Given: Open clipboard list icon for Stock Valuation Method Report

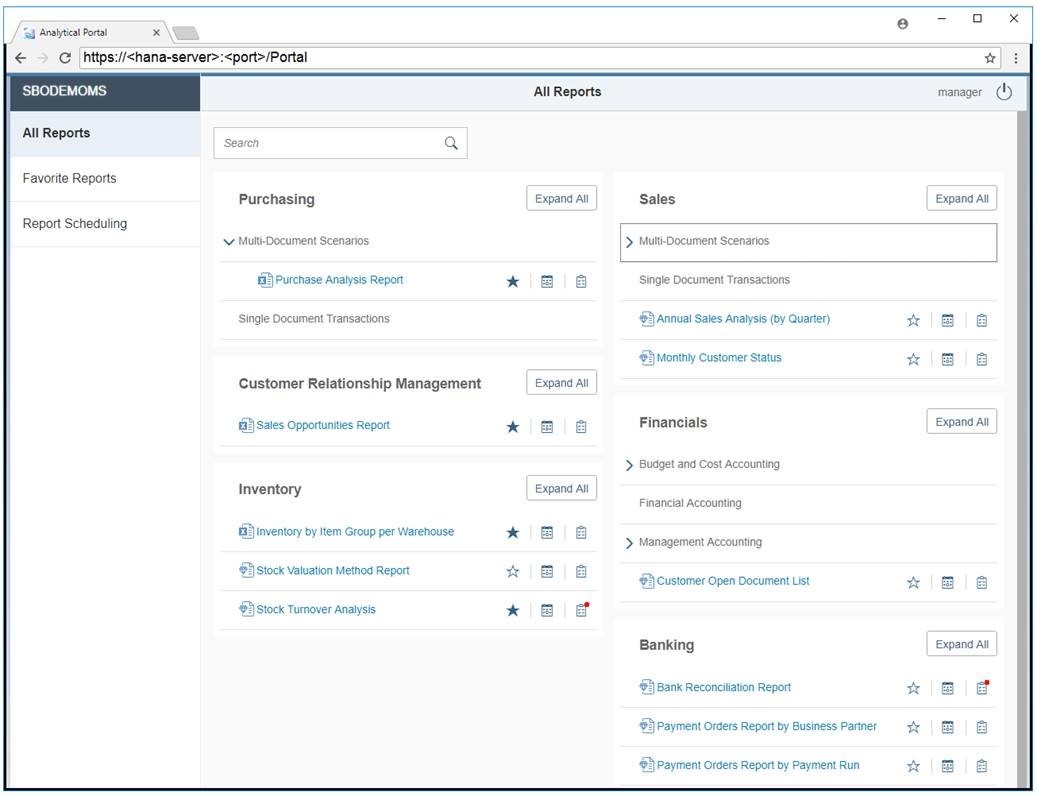Looking at the screenshot, I should click(x=581, y=572).
